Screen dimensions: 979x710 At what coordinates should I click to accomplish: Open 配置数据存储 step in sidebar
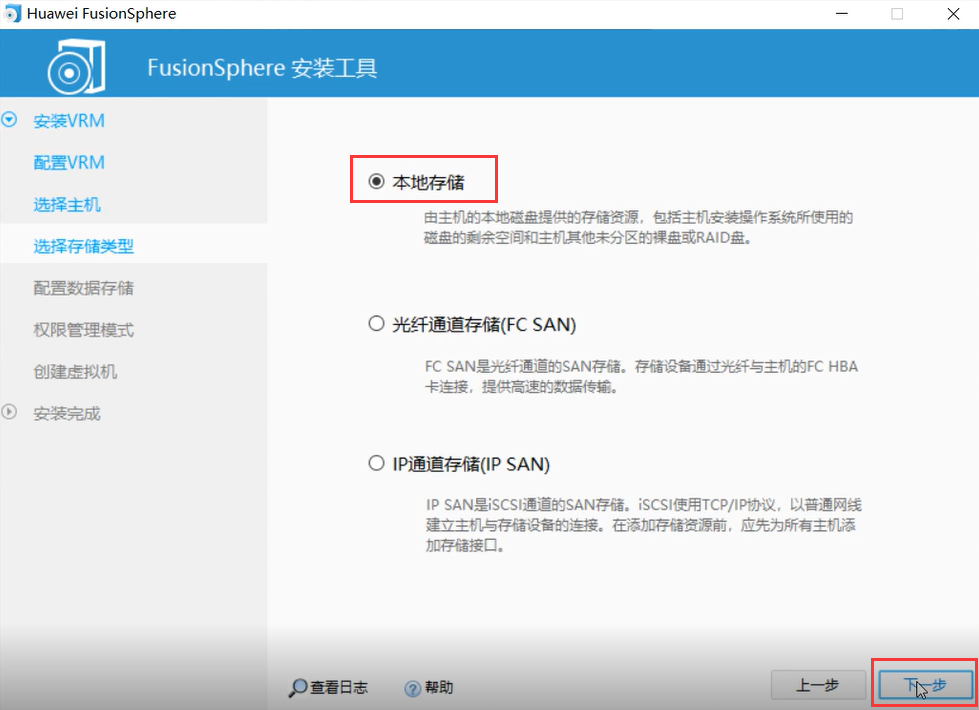coord(84,288)
